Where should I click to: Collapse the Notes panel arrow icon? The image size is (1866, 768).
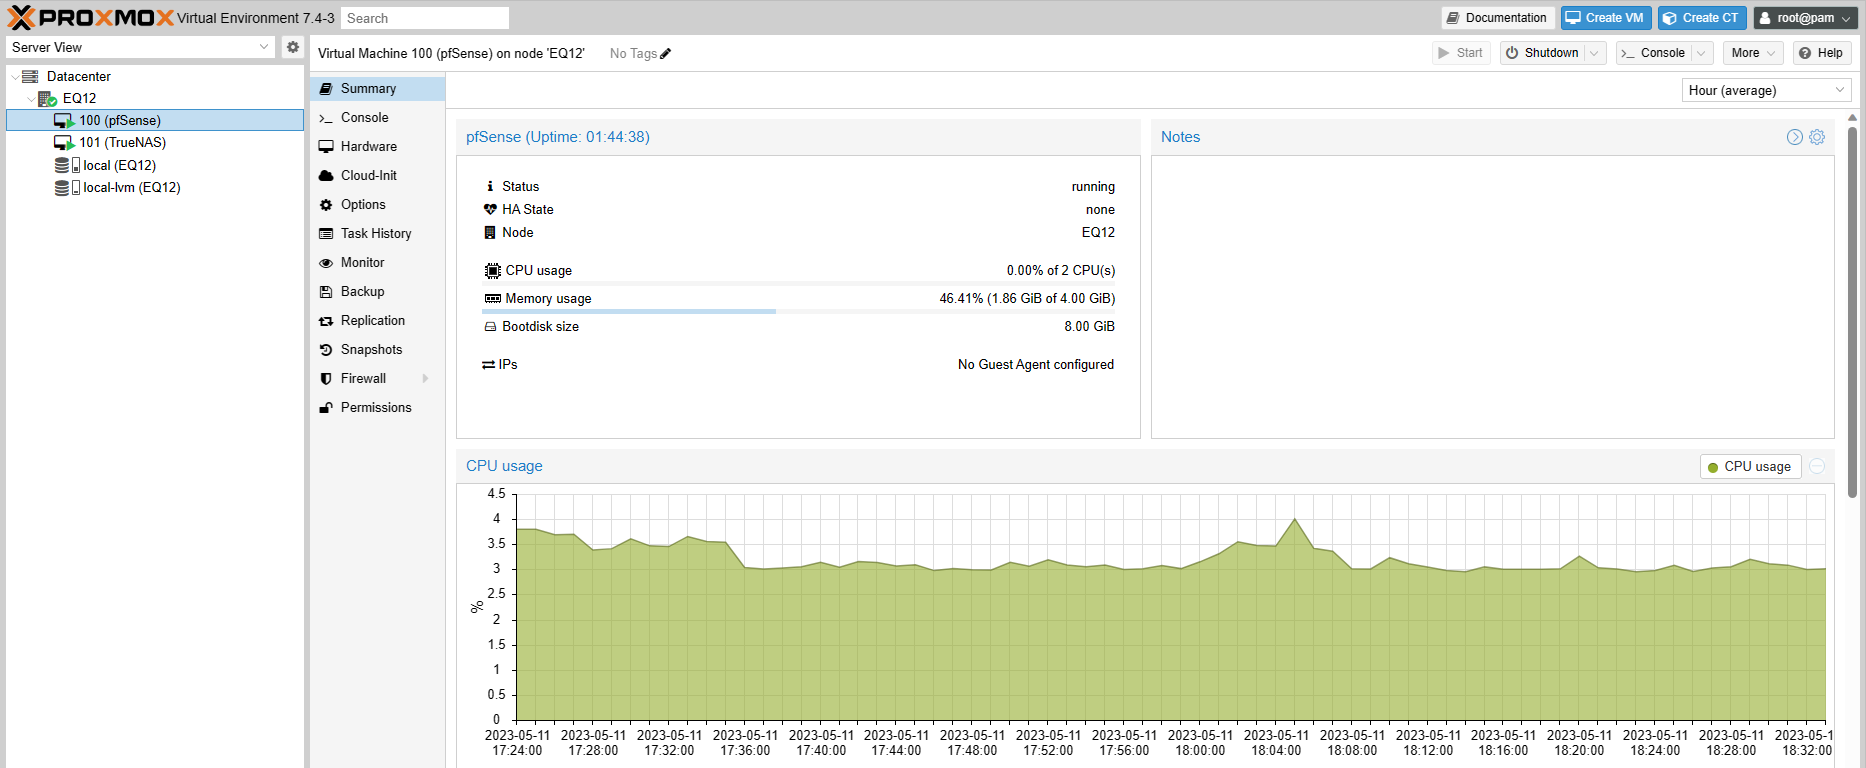click(x=1795, y=137)
